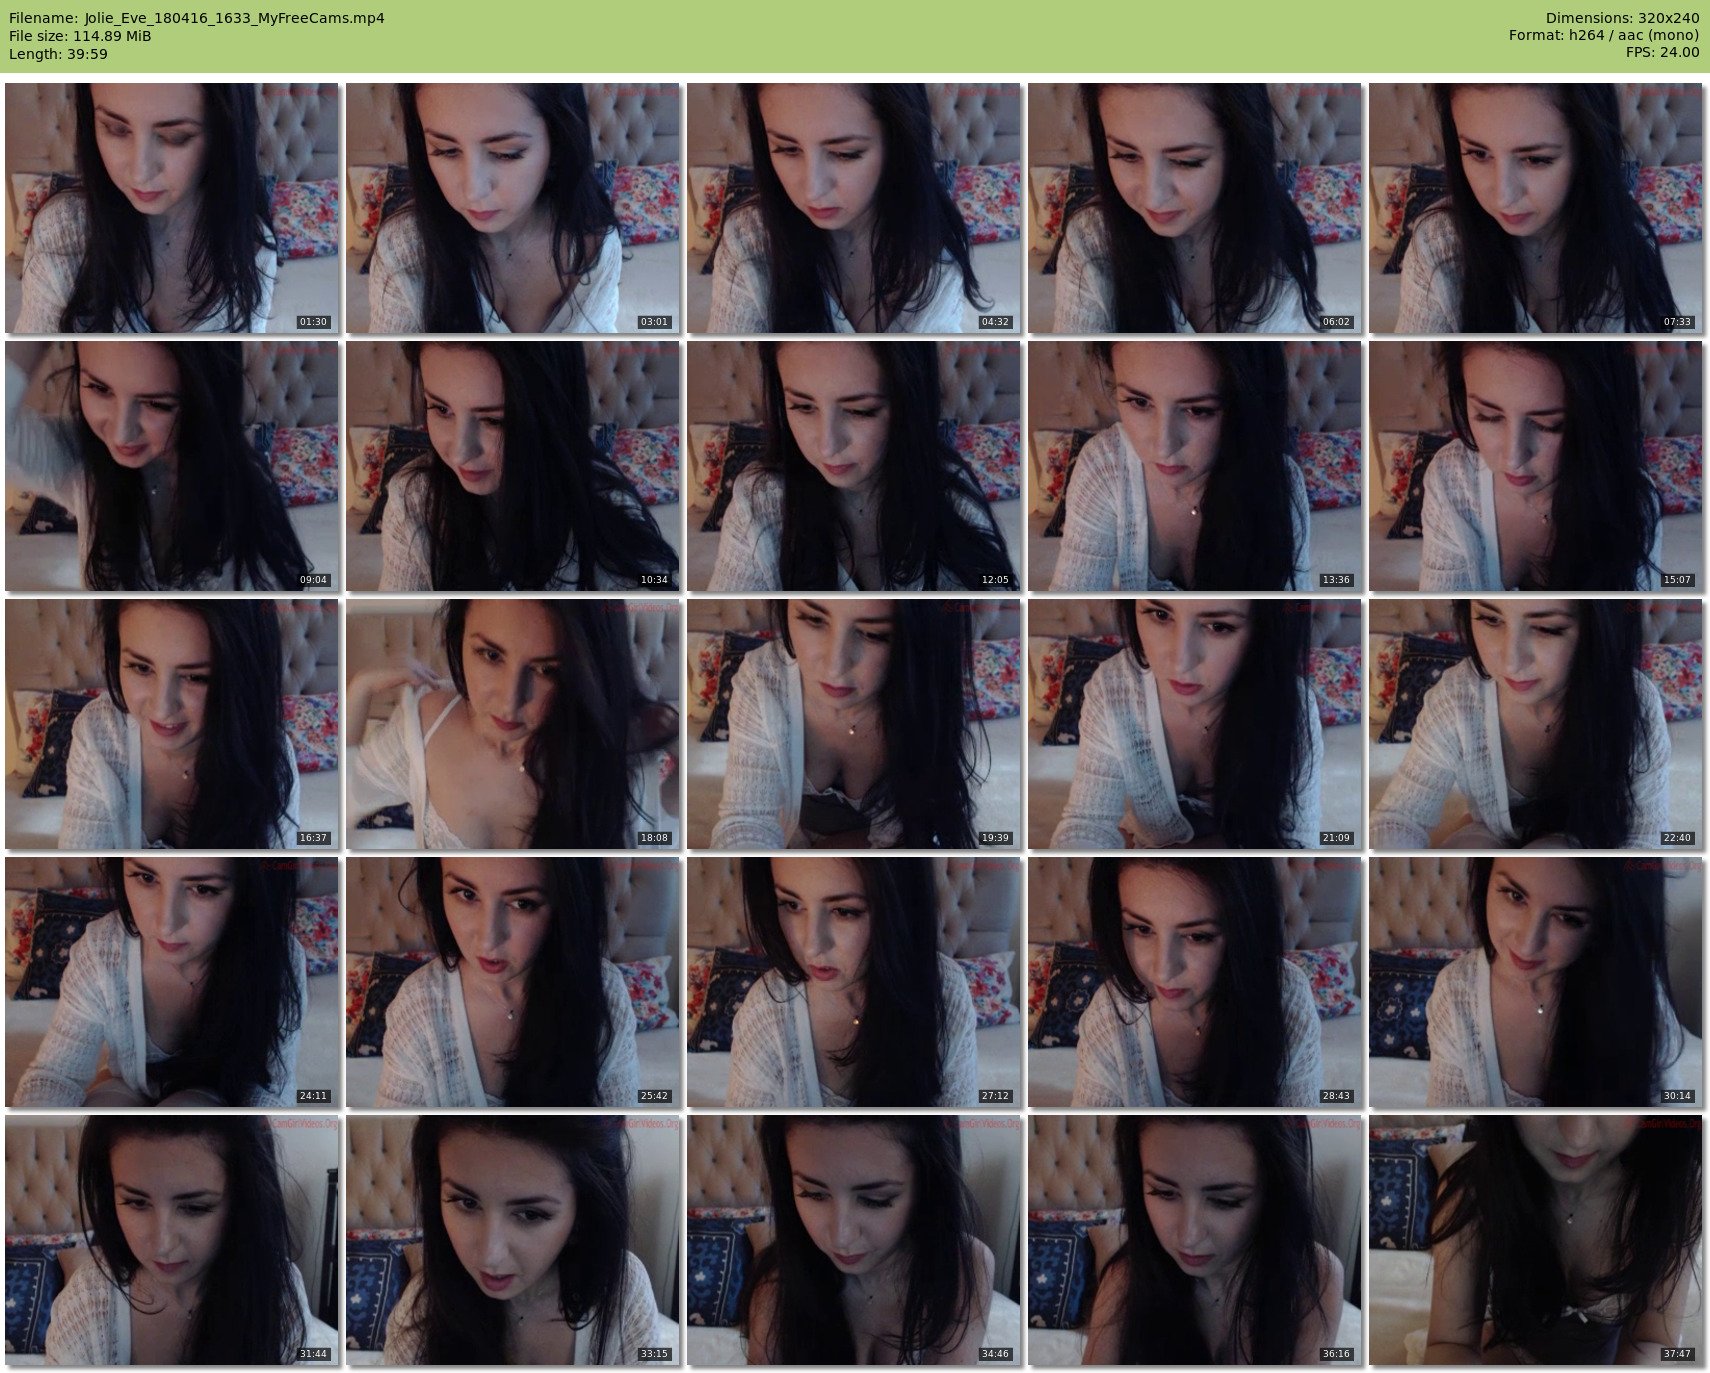
Task: Select the "Dimensions: 320x240" text
Action: pyautogui.click(x=1622, y=18)
